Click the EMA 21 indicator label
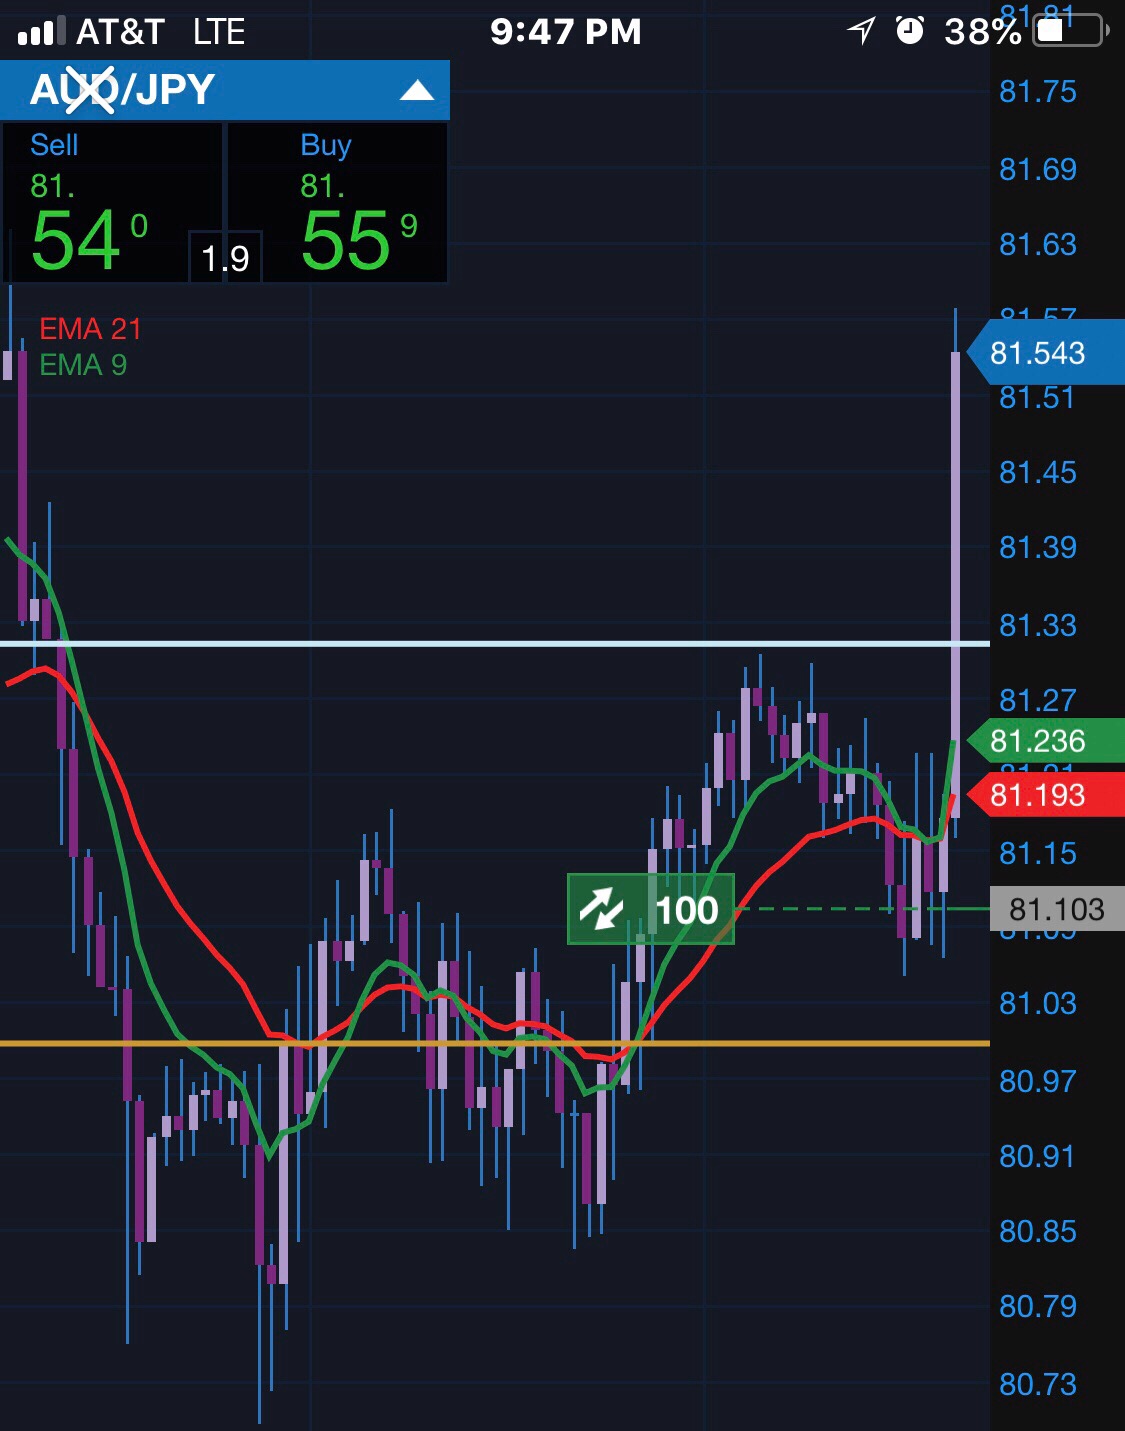The width and height of the screenshot is (1125, 1431). [x=90, y=329]
